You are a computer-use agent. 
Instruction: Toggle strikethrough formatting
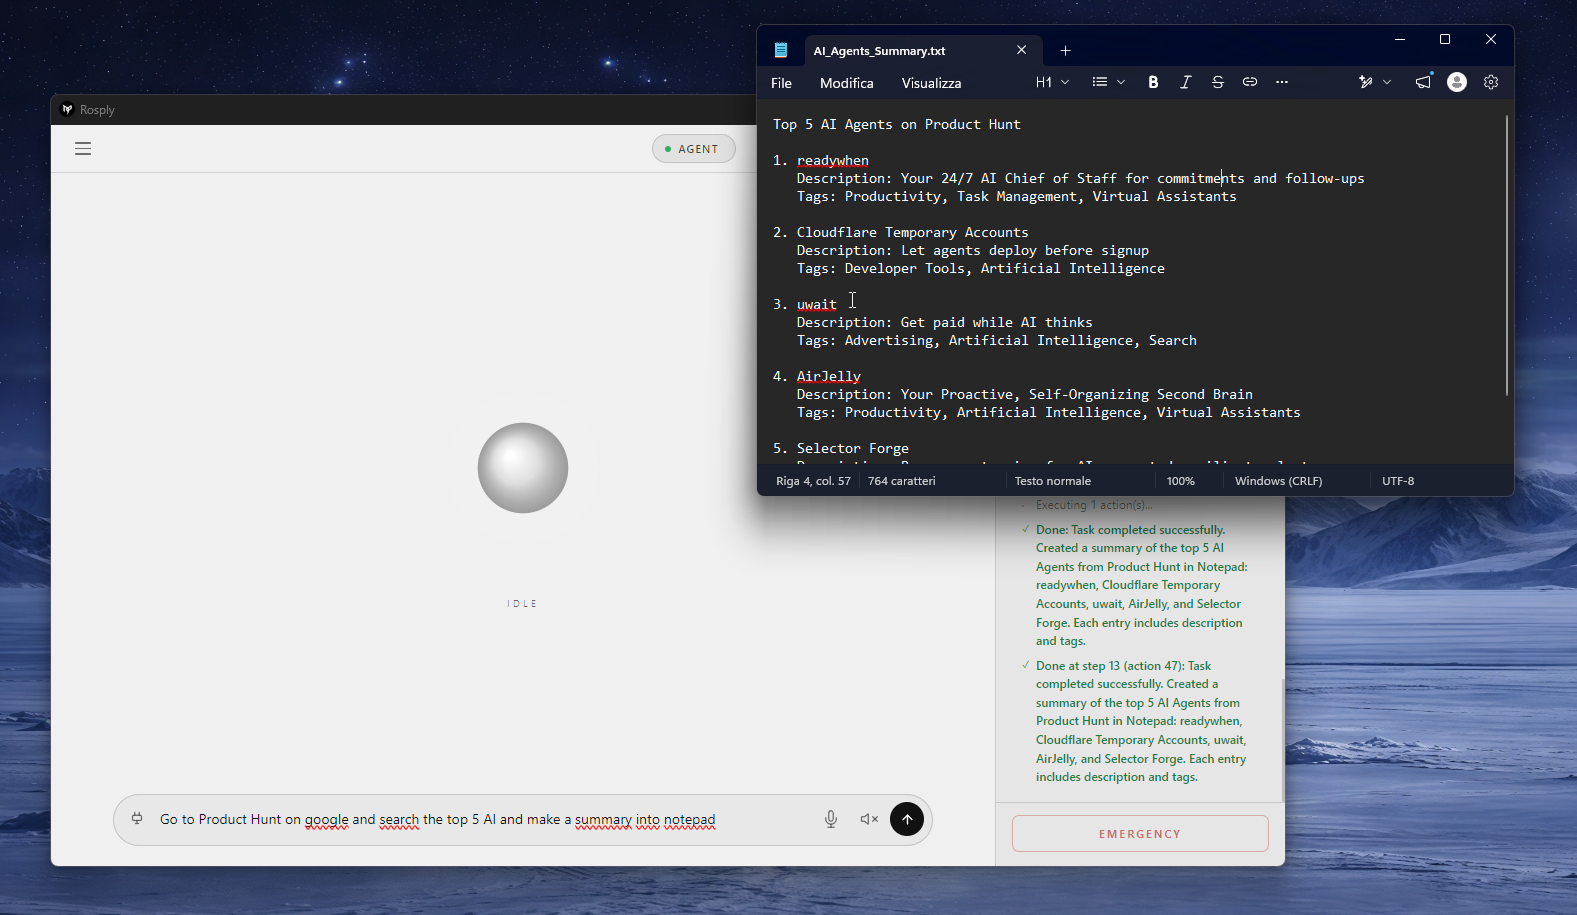[1217, 82]
